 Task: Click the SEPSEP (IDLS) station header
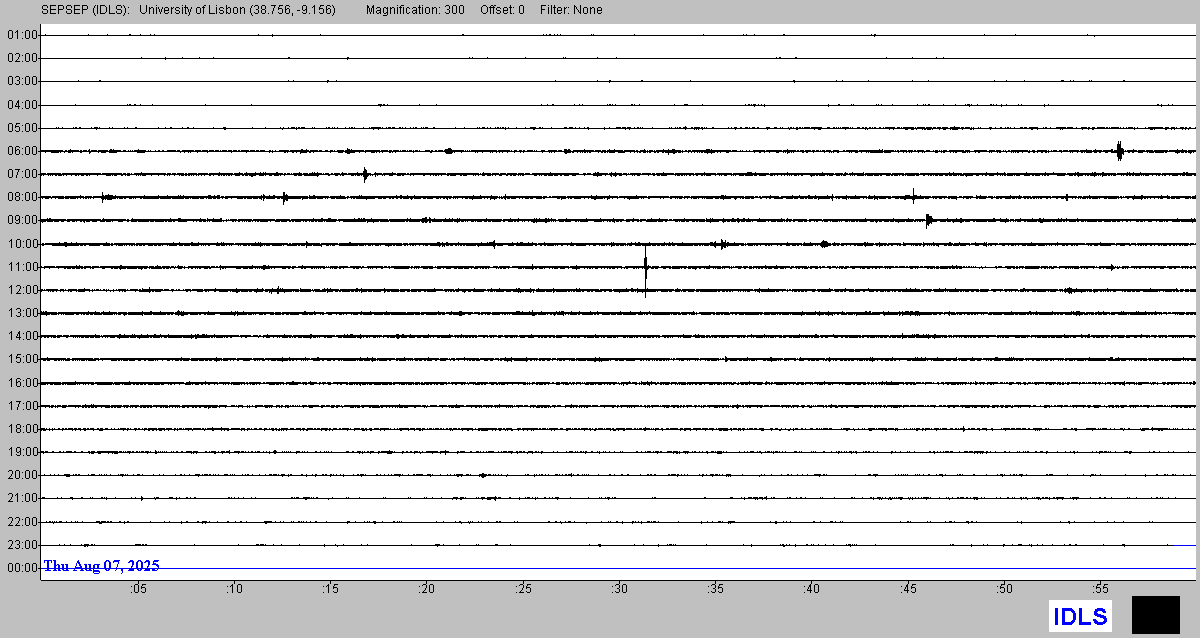click(84, 10)
